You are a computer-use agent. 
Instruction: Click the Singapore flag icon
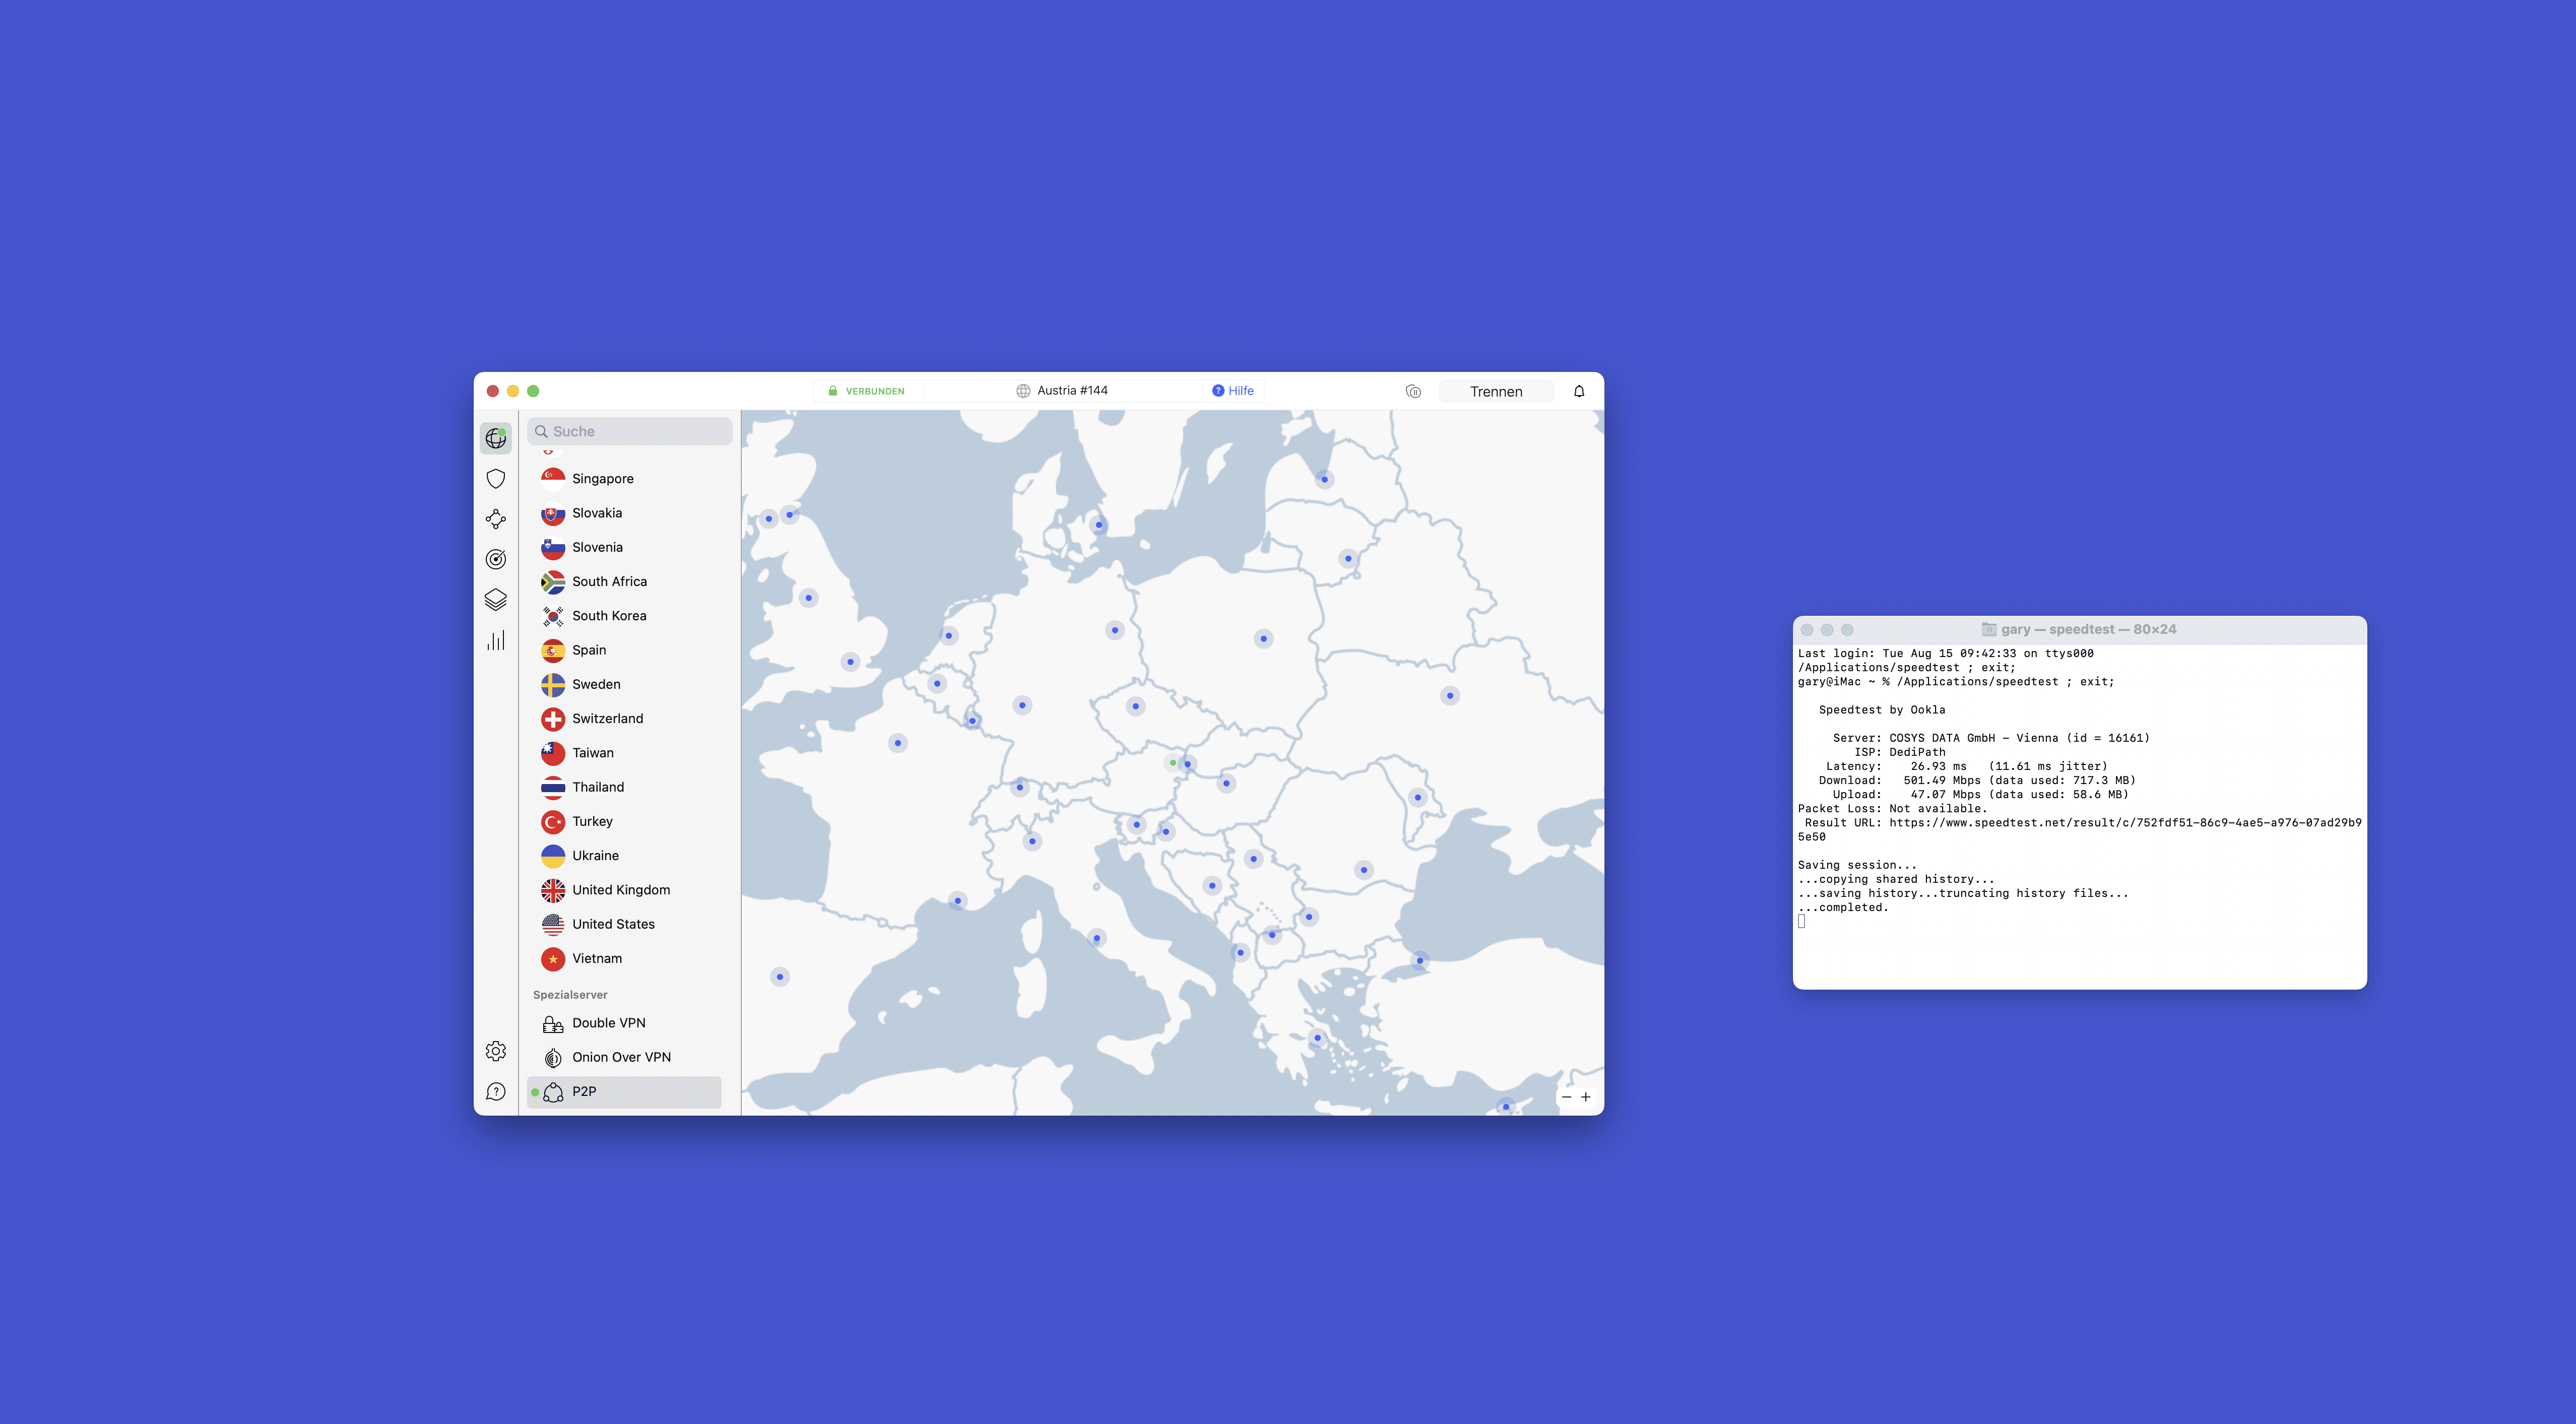[553, 479]
